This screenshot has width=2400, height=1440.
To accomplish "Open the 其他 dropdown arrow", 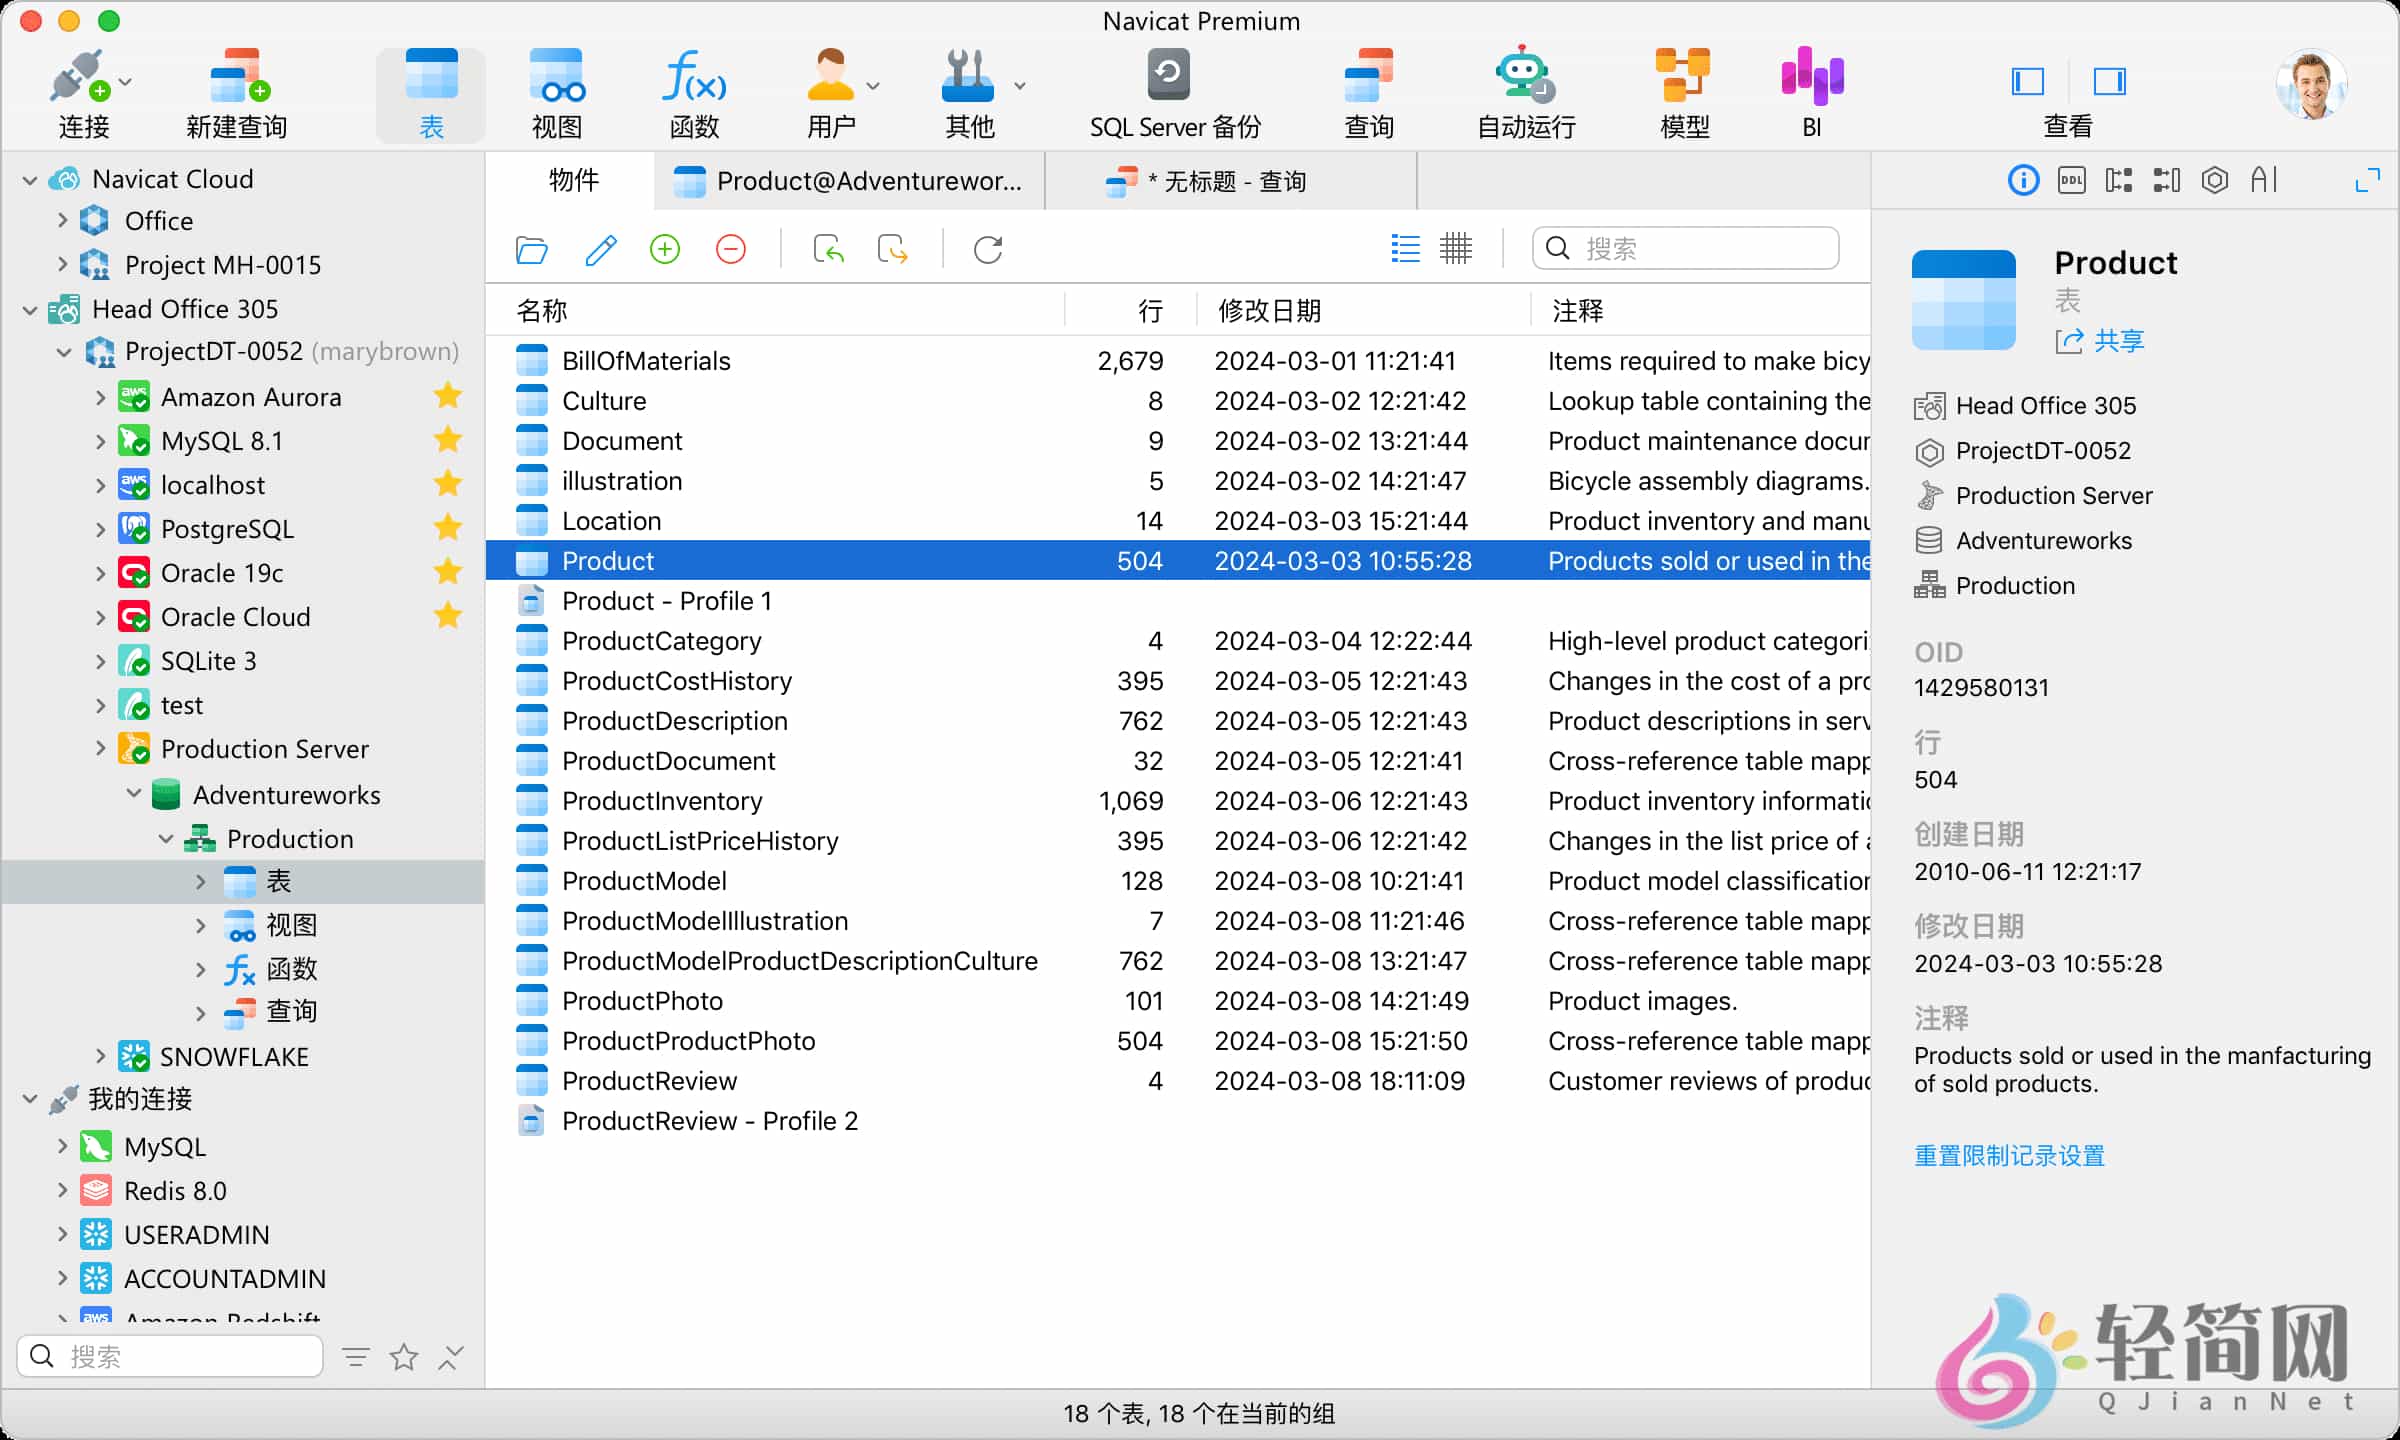I will pyautogui.click(x=1020, y=85).
